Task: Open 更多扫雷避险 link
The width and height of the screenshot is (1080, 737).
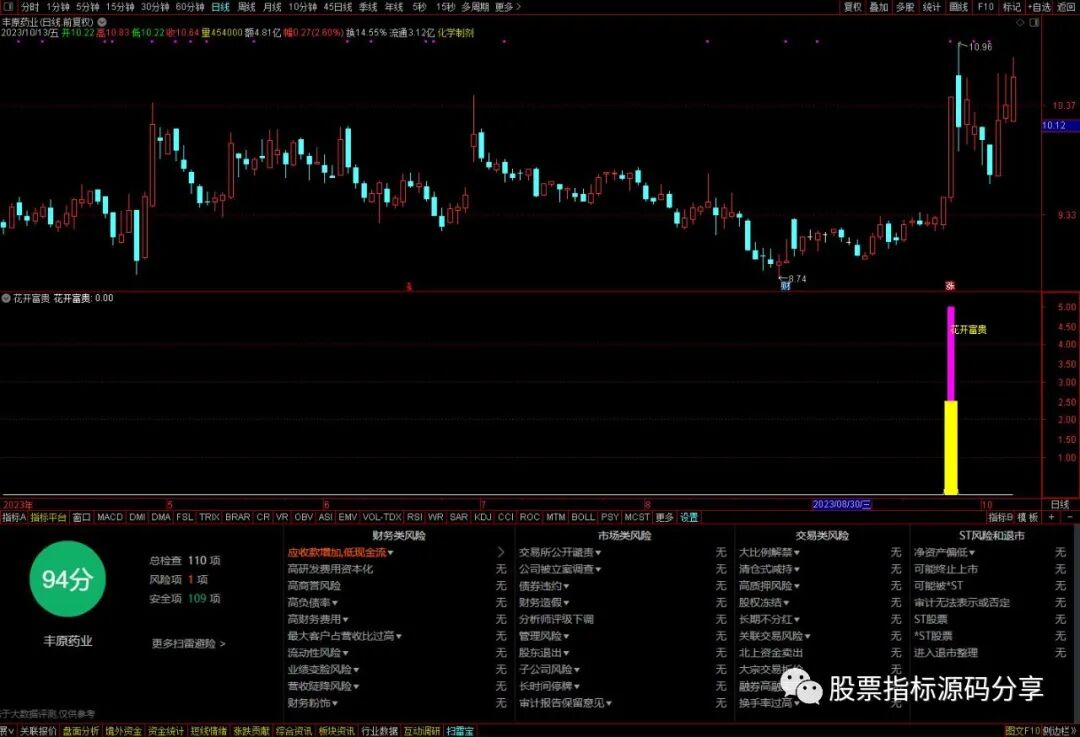Action: [x=189, y=643]
